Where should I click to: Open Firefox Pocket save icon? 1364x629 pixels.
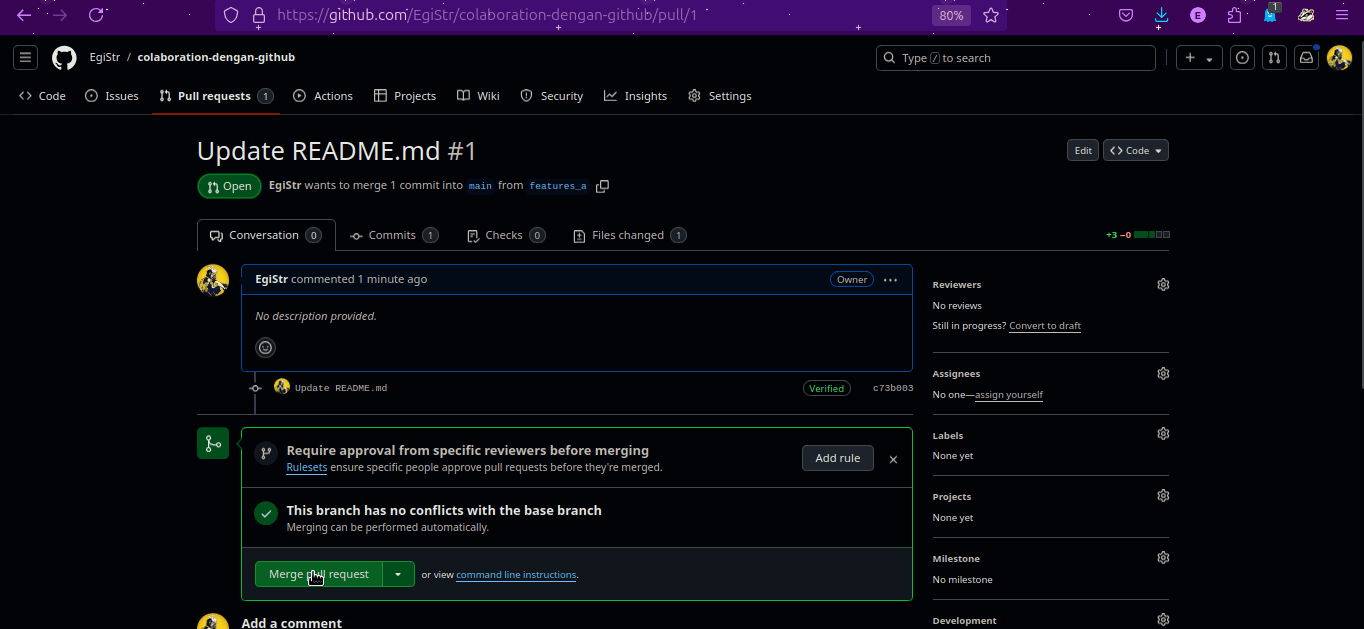coord(1125,15)
